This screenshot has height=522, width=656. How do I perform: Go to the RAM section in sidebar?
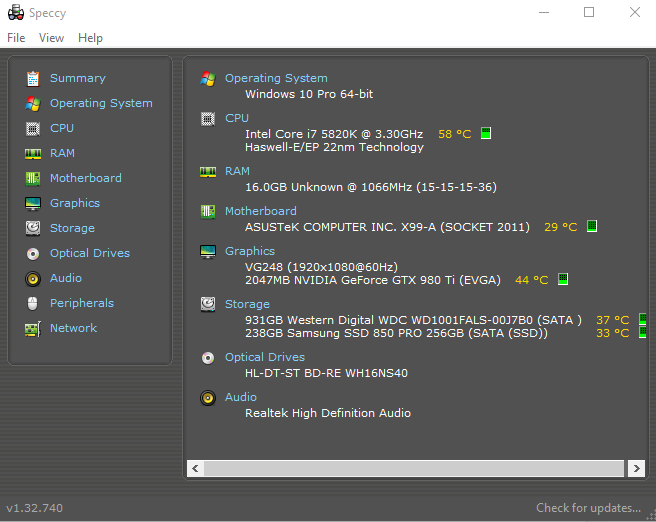[x=62, y=154]
